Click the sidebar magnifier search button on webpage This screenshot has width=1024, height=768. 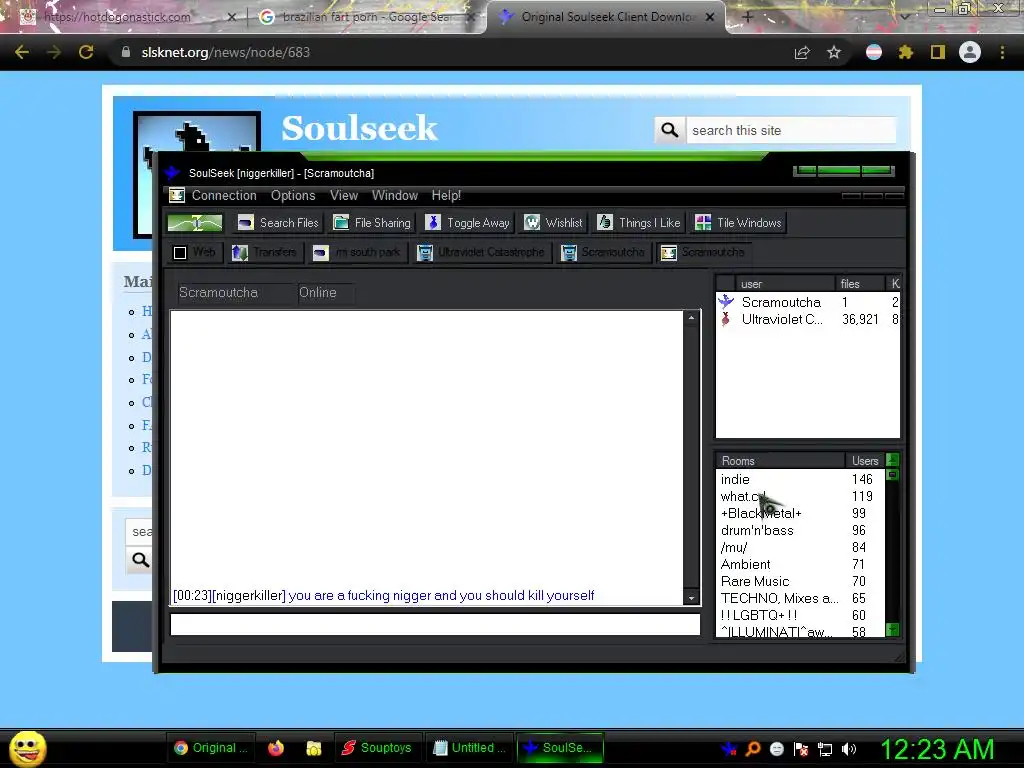coord(140,560)
